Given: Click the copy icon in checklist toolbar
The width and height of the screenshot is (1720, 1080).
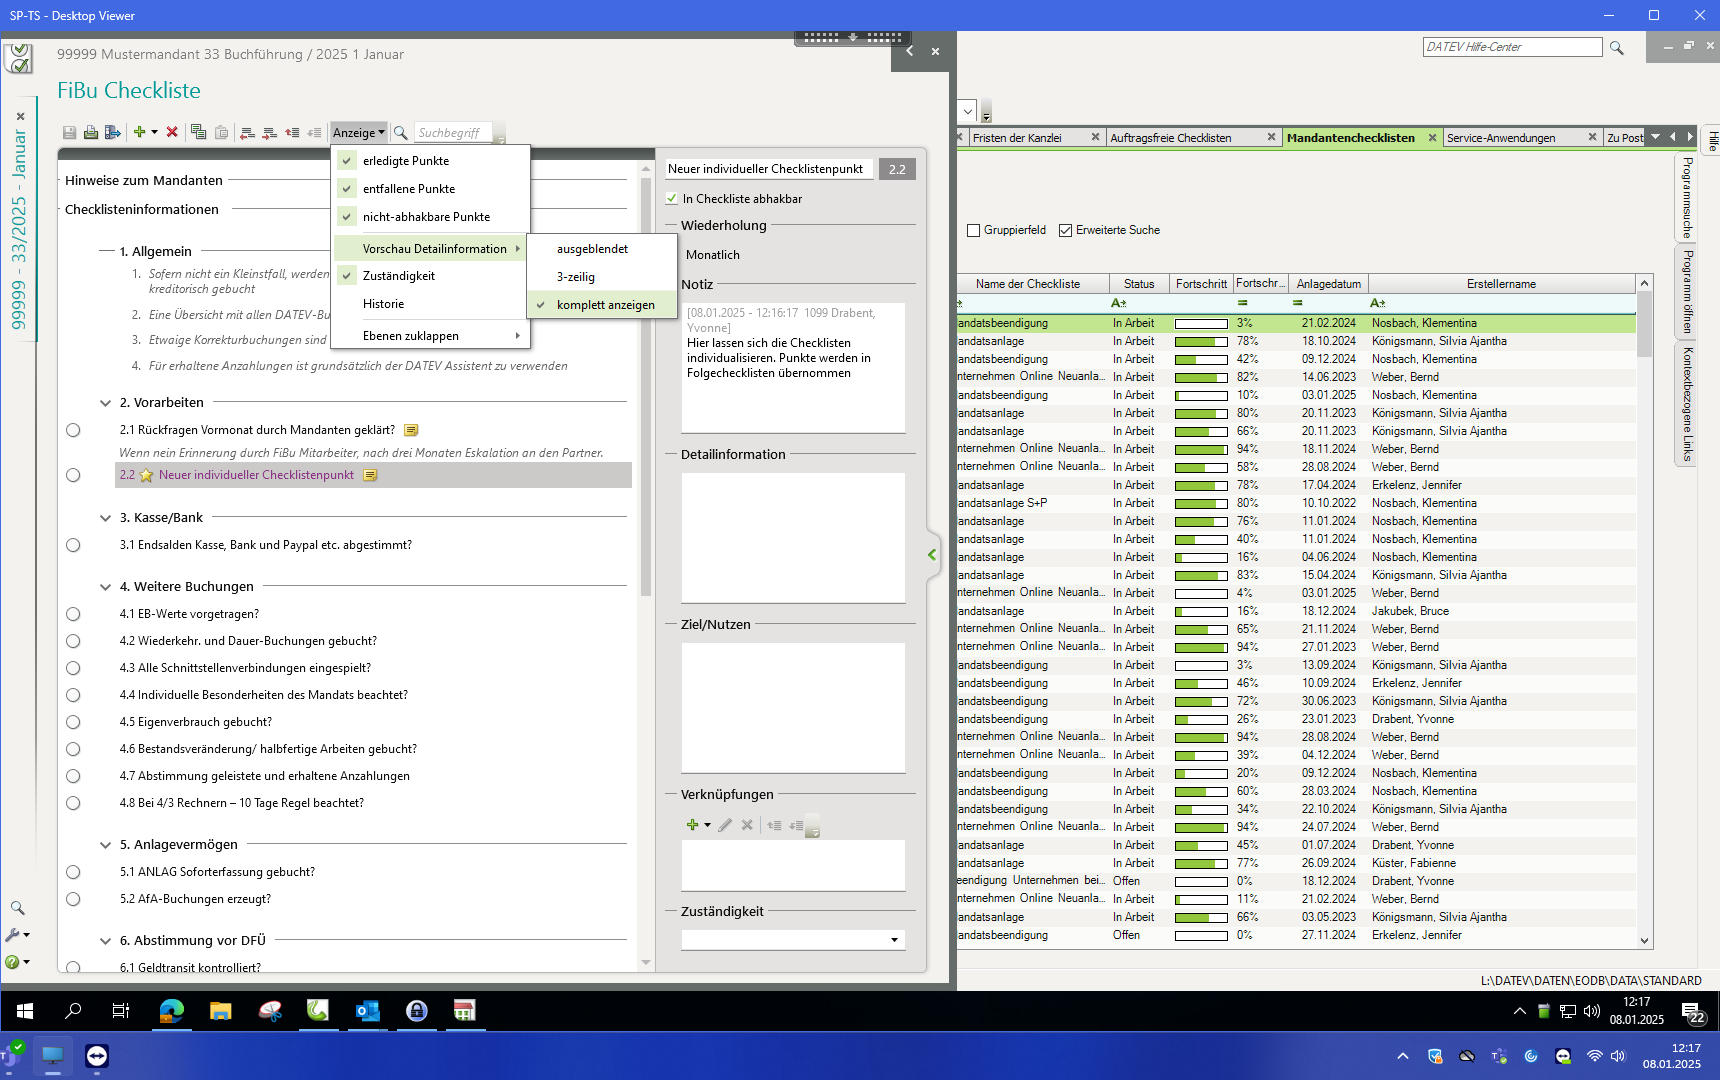Looking at the screenshot, I should tap(198, 132).
